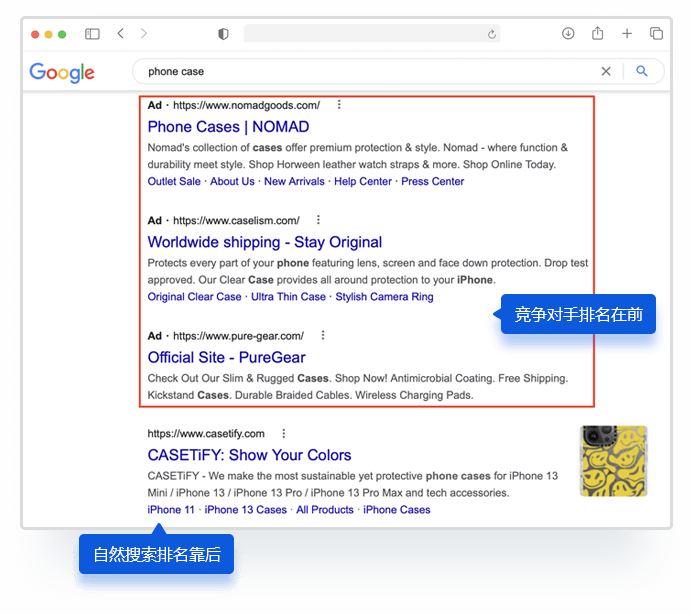693x614 pixels.
Task: Open the Safari downloads icon
Action: pos(568,33)
